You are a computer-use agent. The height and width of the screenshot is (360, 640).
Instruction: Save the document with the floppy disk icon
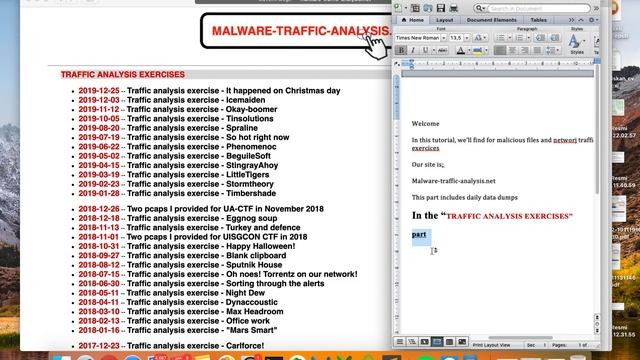click(441, 8)
